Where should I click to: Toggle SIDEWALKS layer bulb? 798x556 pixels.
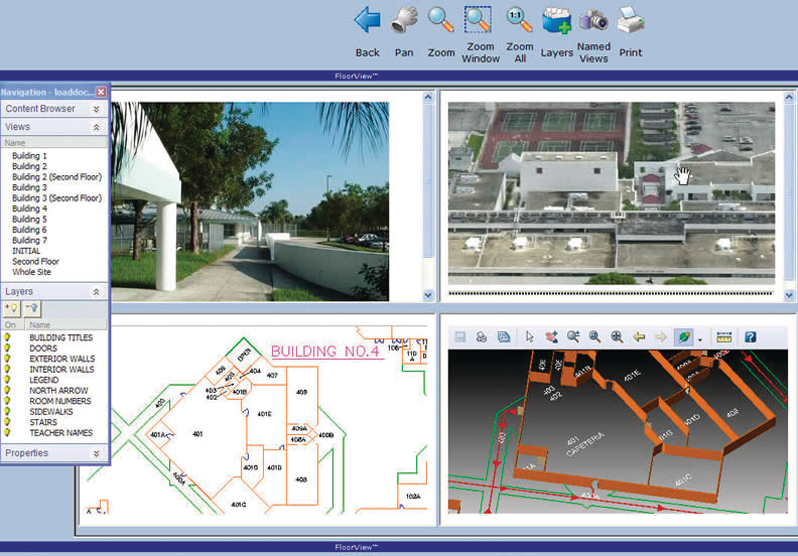pos(7,412)
